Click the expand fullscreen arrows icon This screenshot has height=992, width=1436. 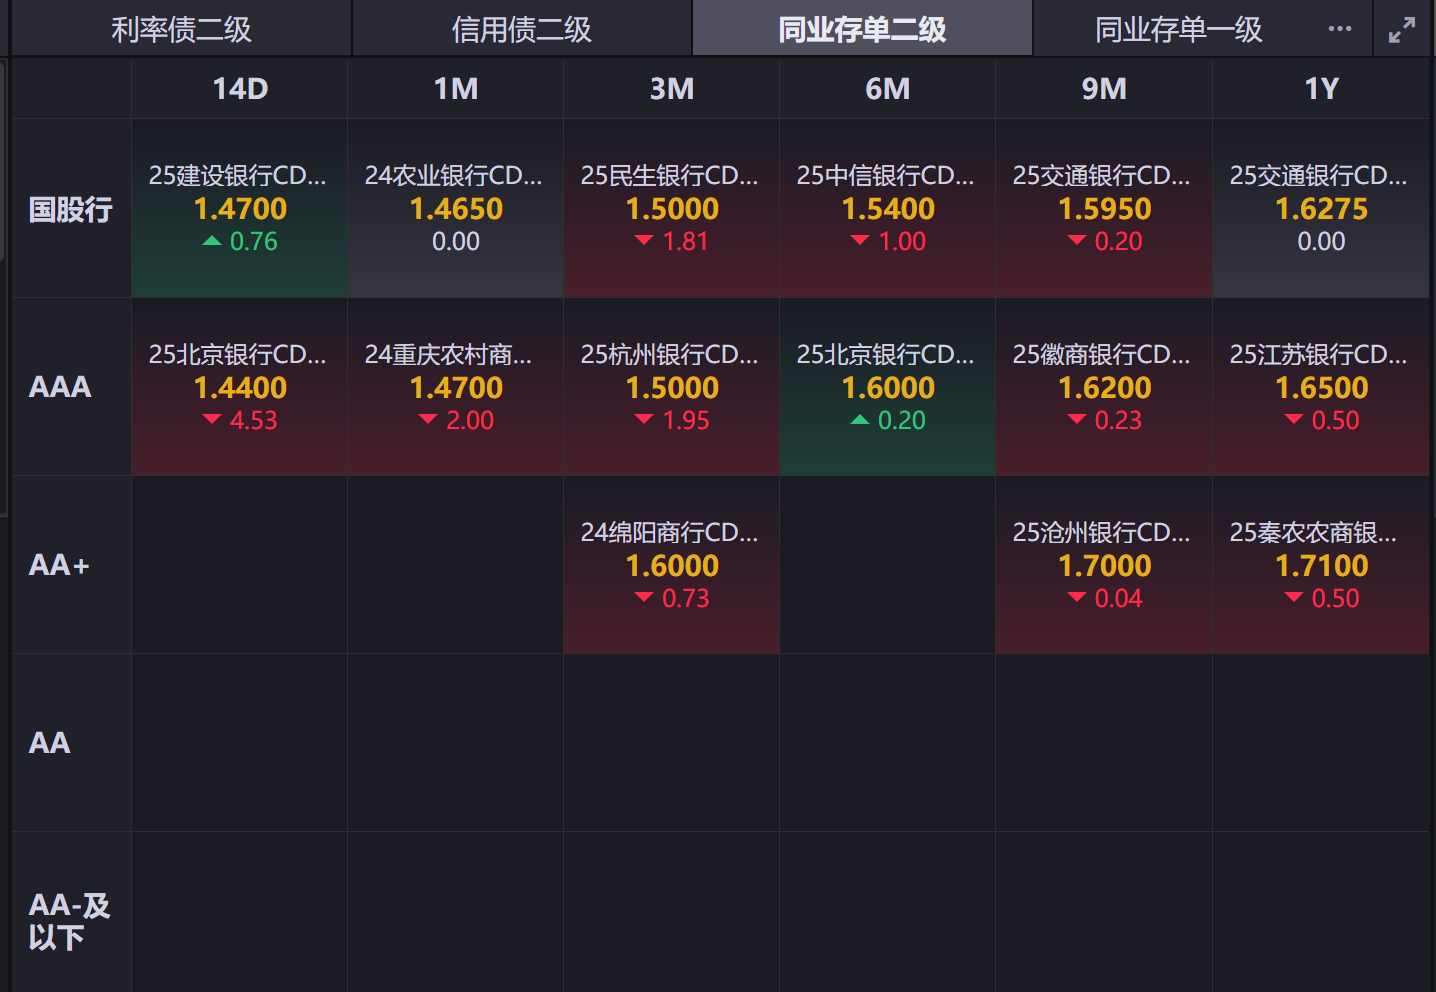1402,30
